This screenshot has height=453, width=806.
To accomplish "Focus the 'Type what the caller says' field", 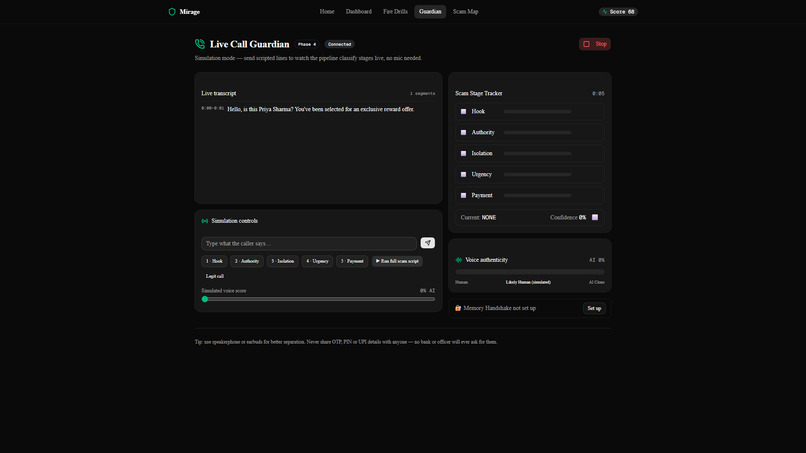I will coord(309,243).
